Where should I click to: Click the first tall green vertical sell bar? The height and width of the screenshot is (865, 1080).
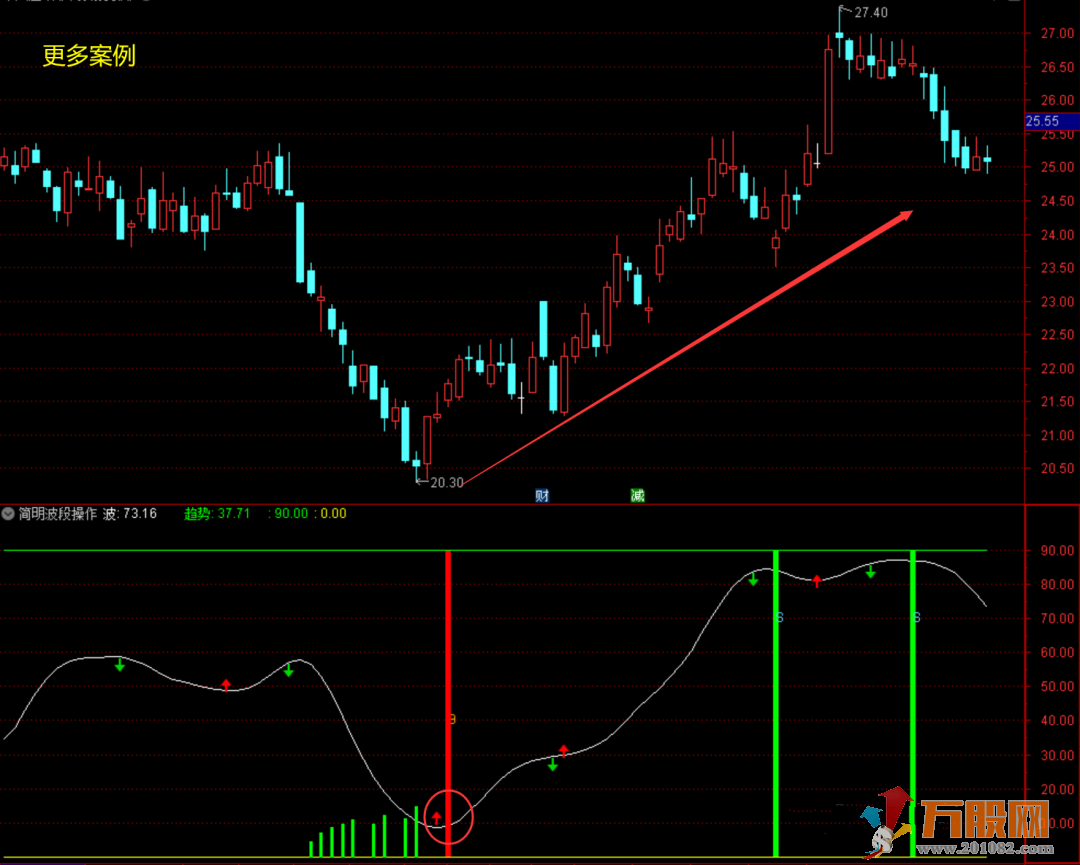coord(775,700)
